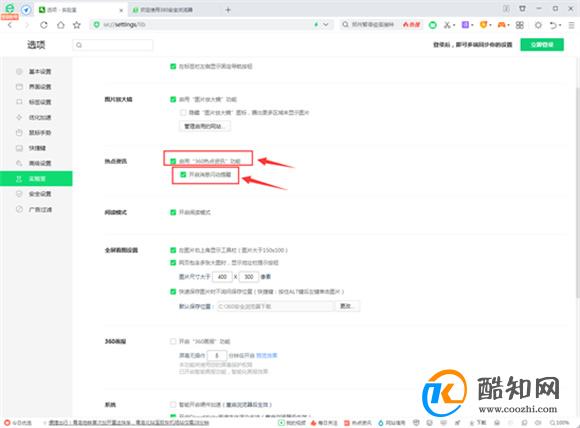Toggle the 360 hot news feature checkbox
This screenshot has width=580, height=428.
(173, 161)
